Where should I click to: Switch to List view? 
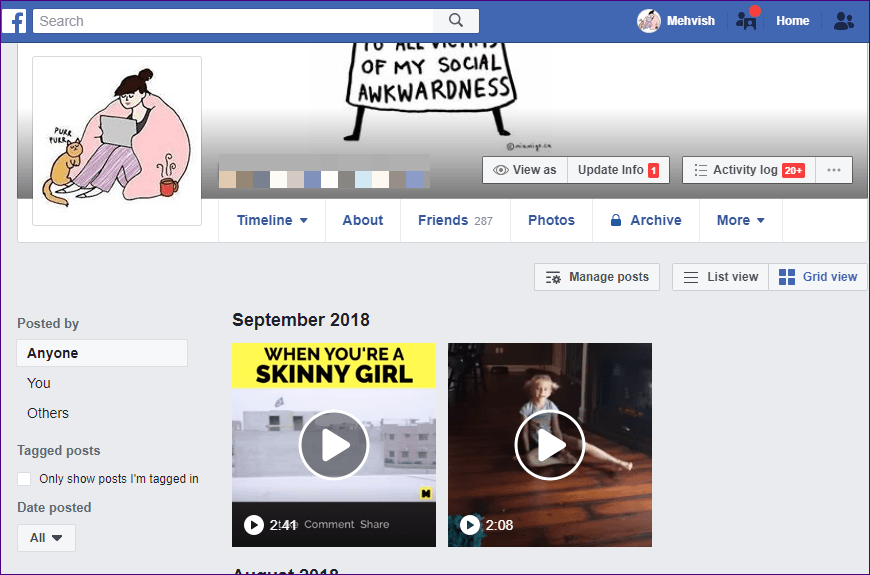(720, 277)
